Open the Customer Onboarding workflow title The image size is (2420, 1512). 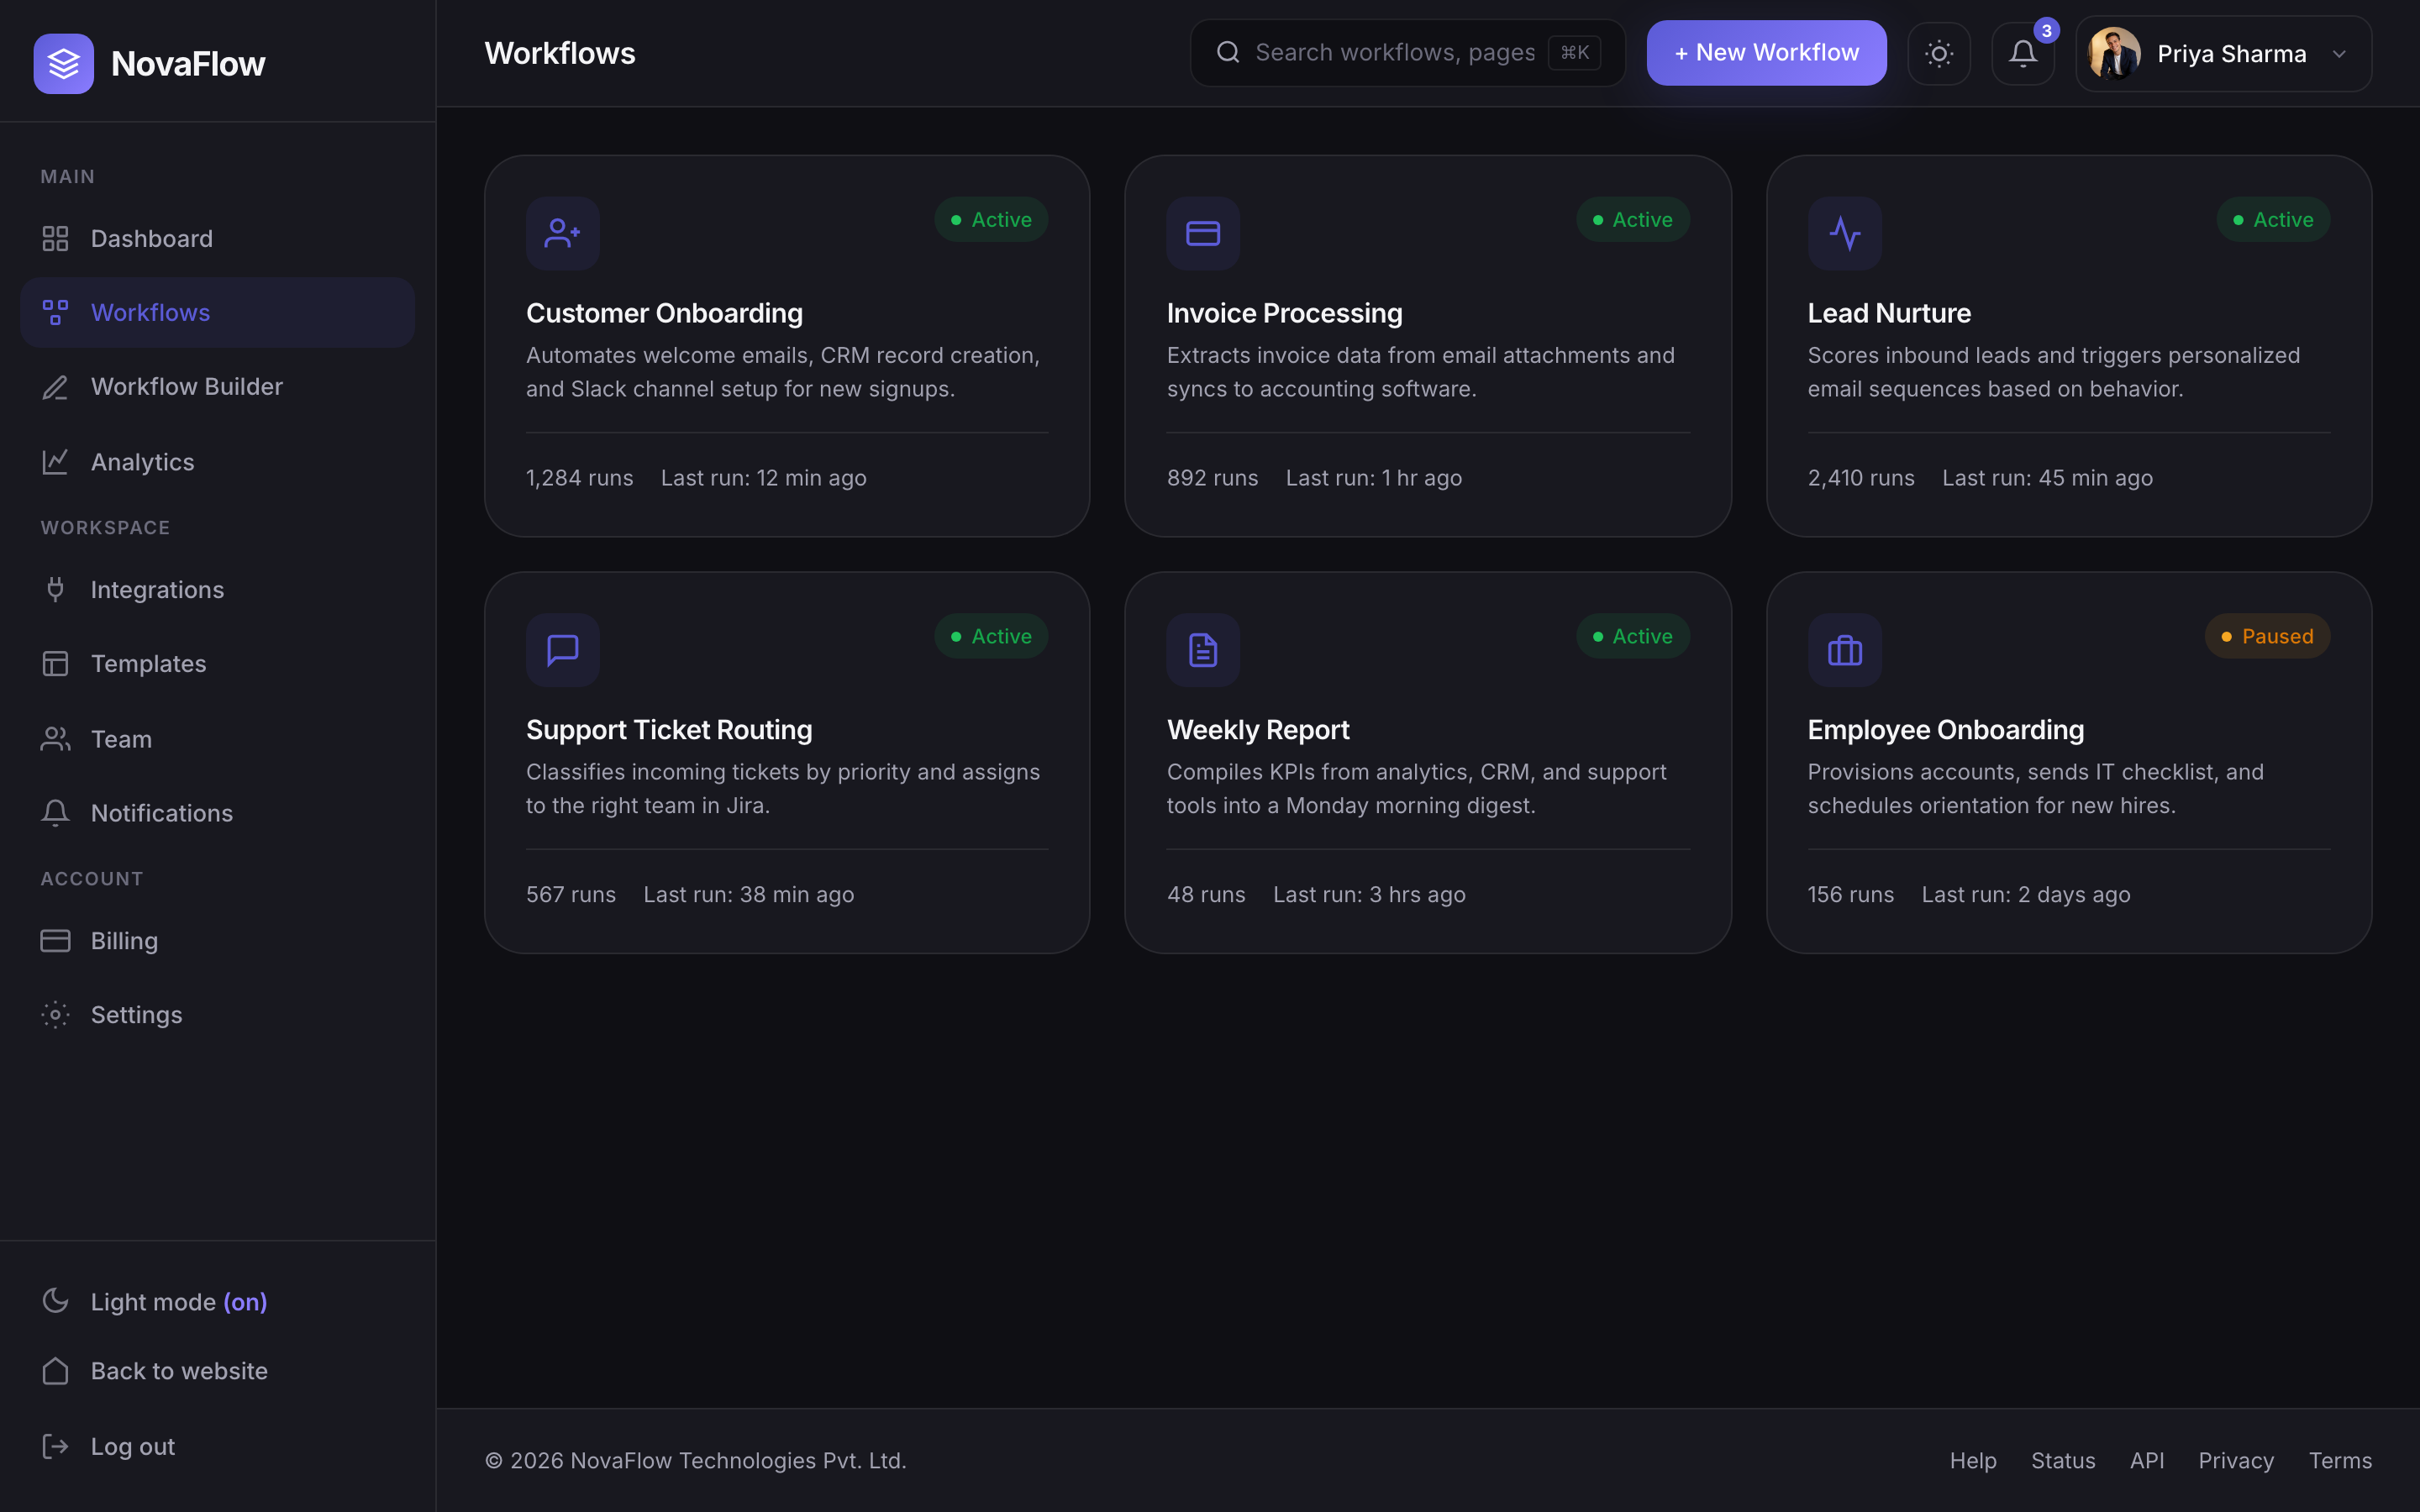coord(664,313)
